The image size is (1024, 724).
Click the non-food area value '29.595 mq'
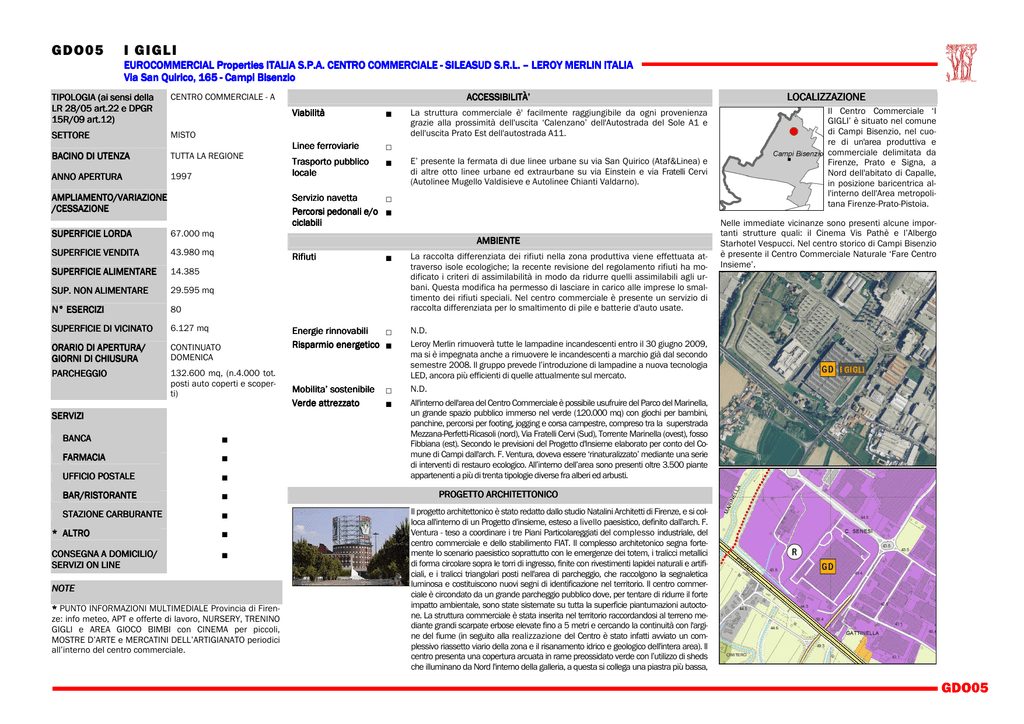pos(192,290)
